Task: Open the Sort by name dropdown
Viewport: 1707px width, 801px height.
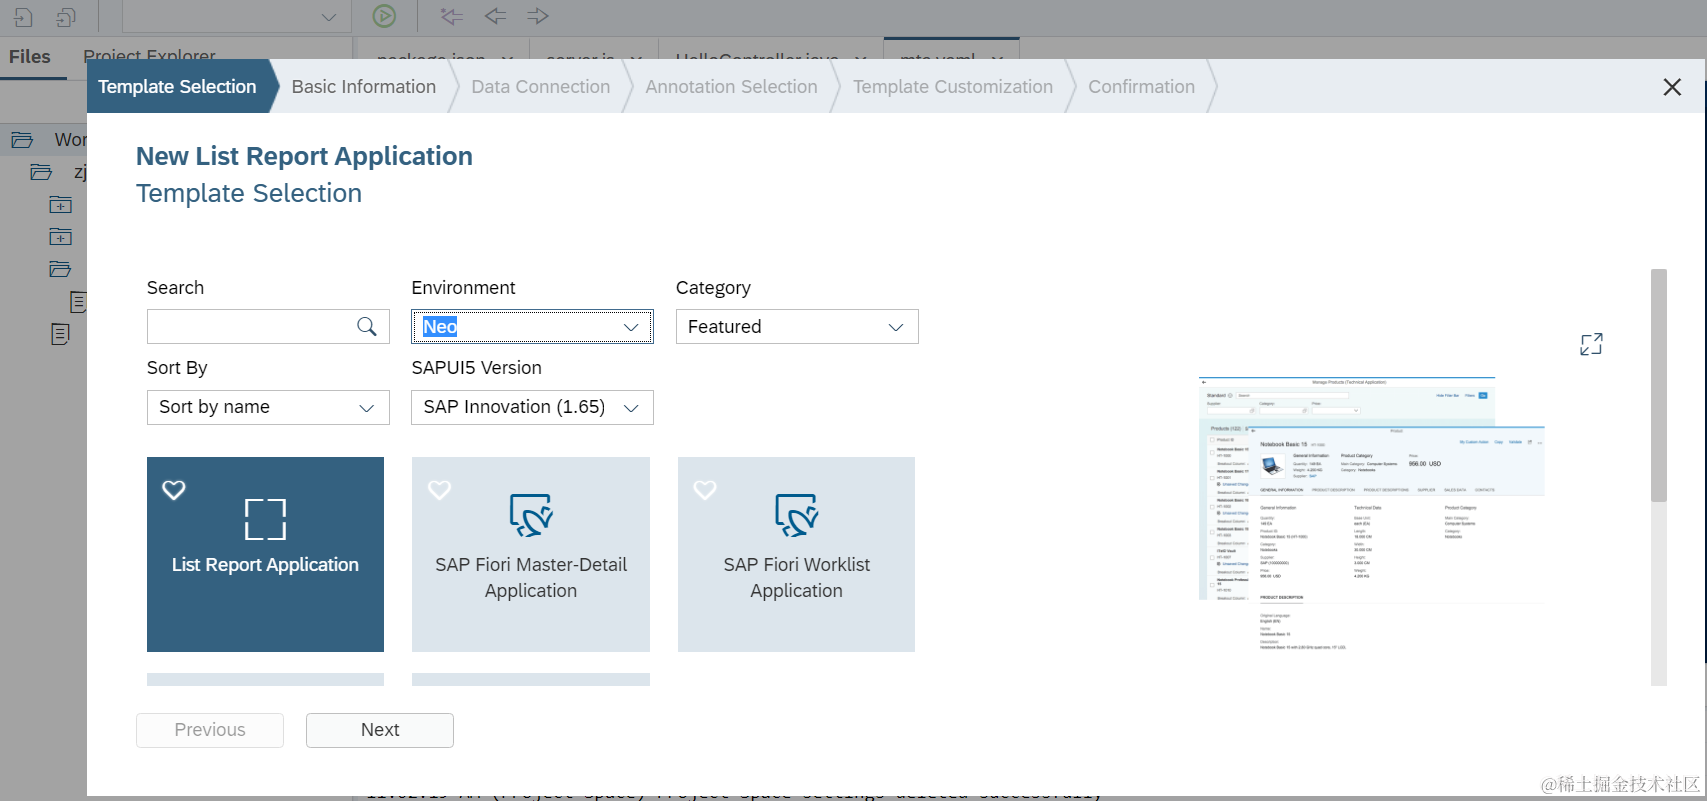Action: click(x=268, y=407)
